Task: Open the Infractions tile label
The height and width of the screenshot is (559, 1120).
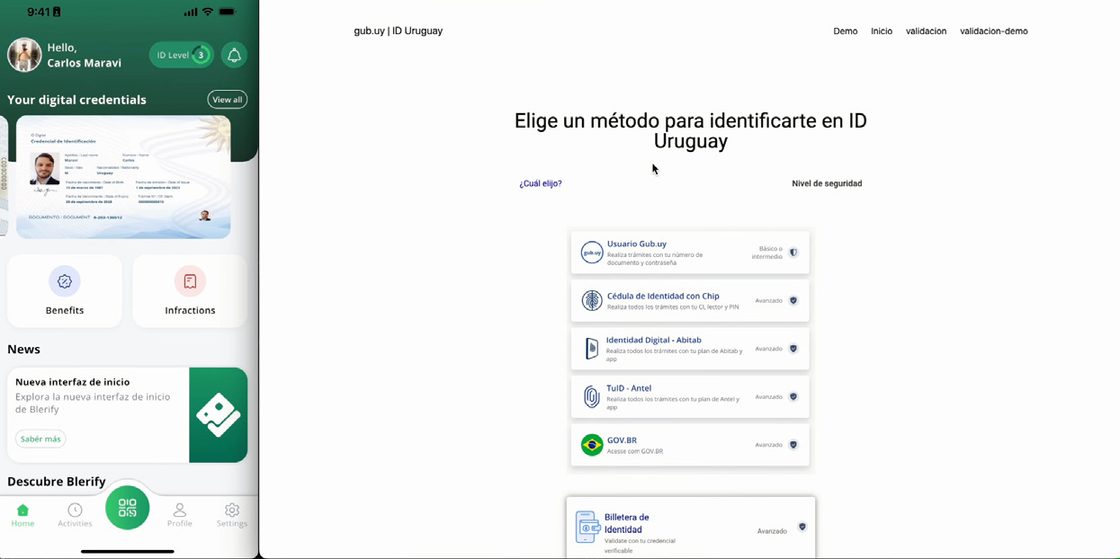Action: tap(190, 311)
